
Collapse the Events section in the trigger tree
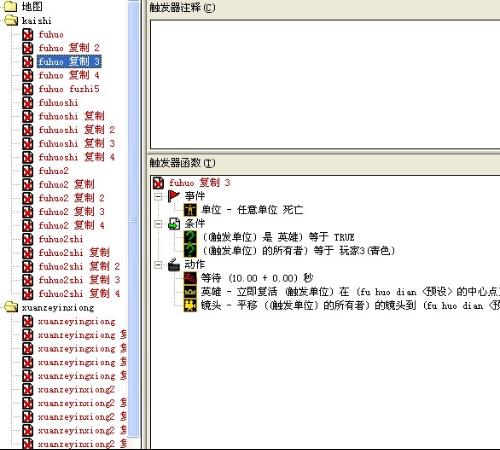tap(158, 196)
